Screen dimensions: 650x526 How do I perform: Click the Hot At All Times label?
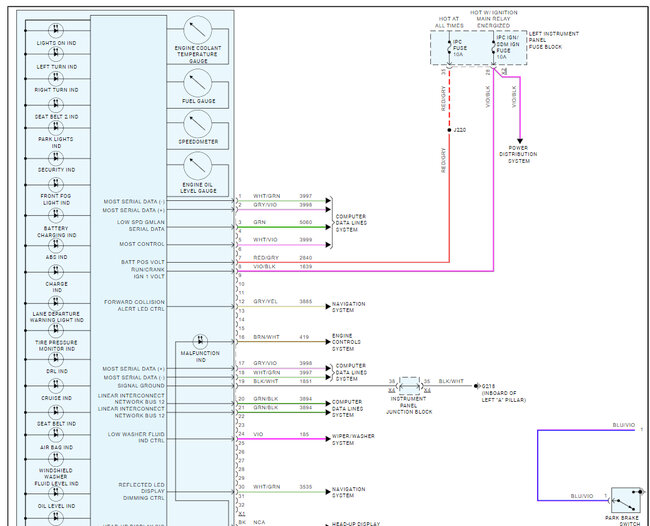coord(449,22)
